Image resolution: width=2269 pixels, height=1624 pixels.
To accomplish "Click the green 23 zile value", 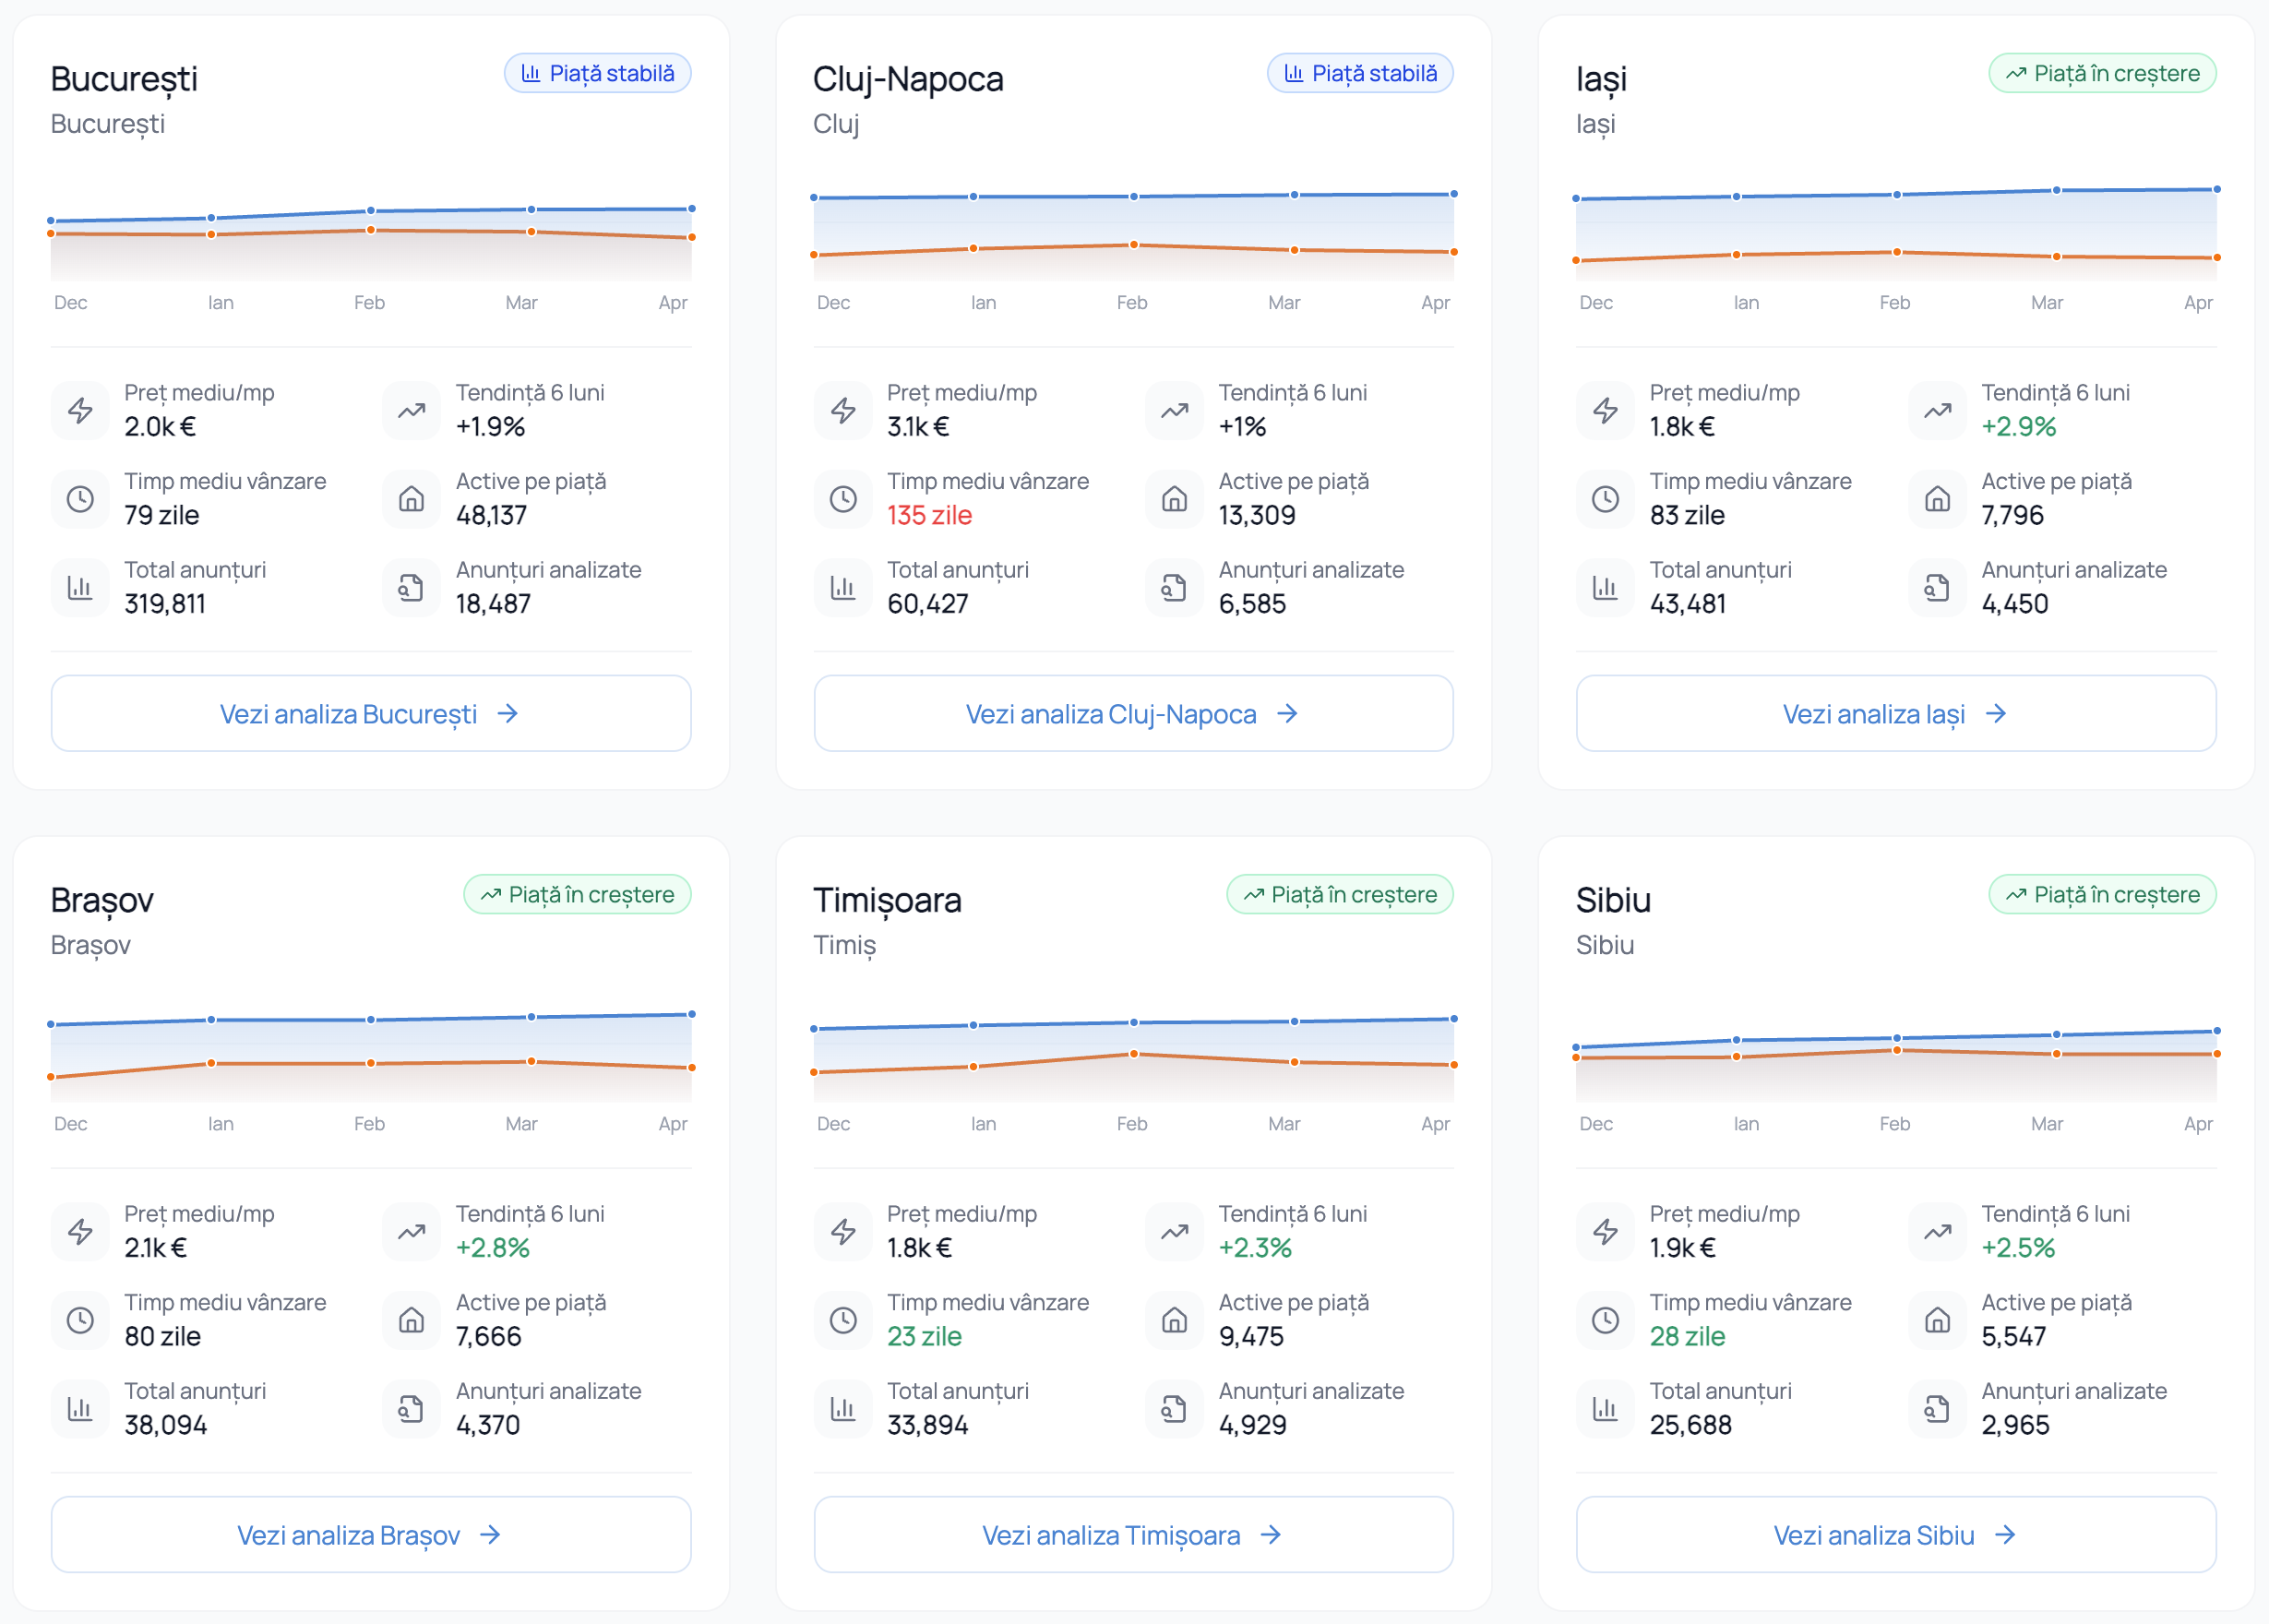I will click(x=924, y=1336).
